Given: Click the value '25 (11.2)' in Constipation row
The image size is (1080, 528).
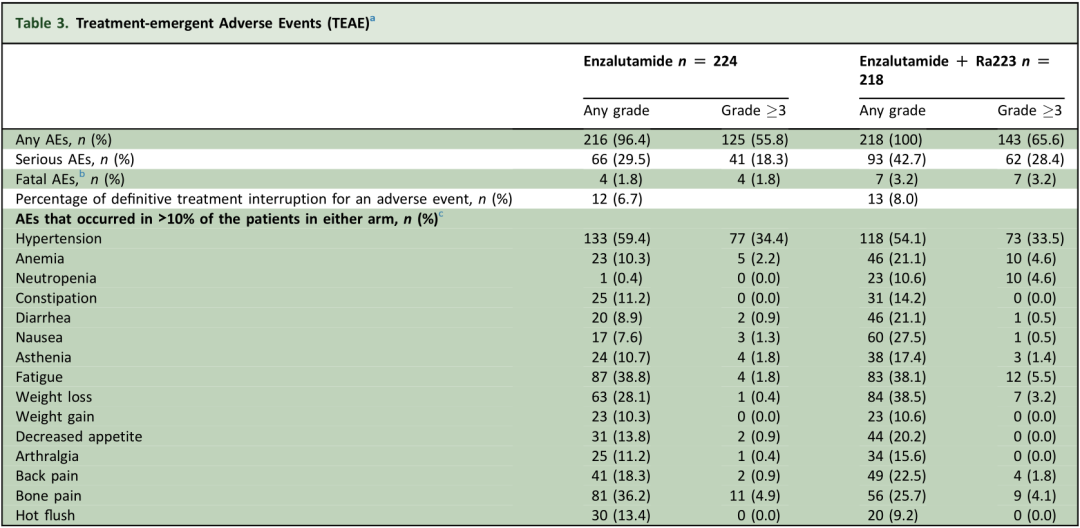Looking at the screenshot, I should [619, 298].
